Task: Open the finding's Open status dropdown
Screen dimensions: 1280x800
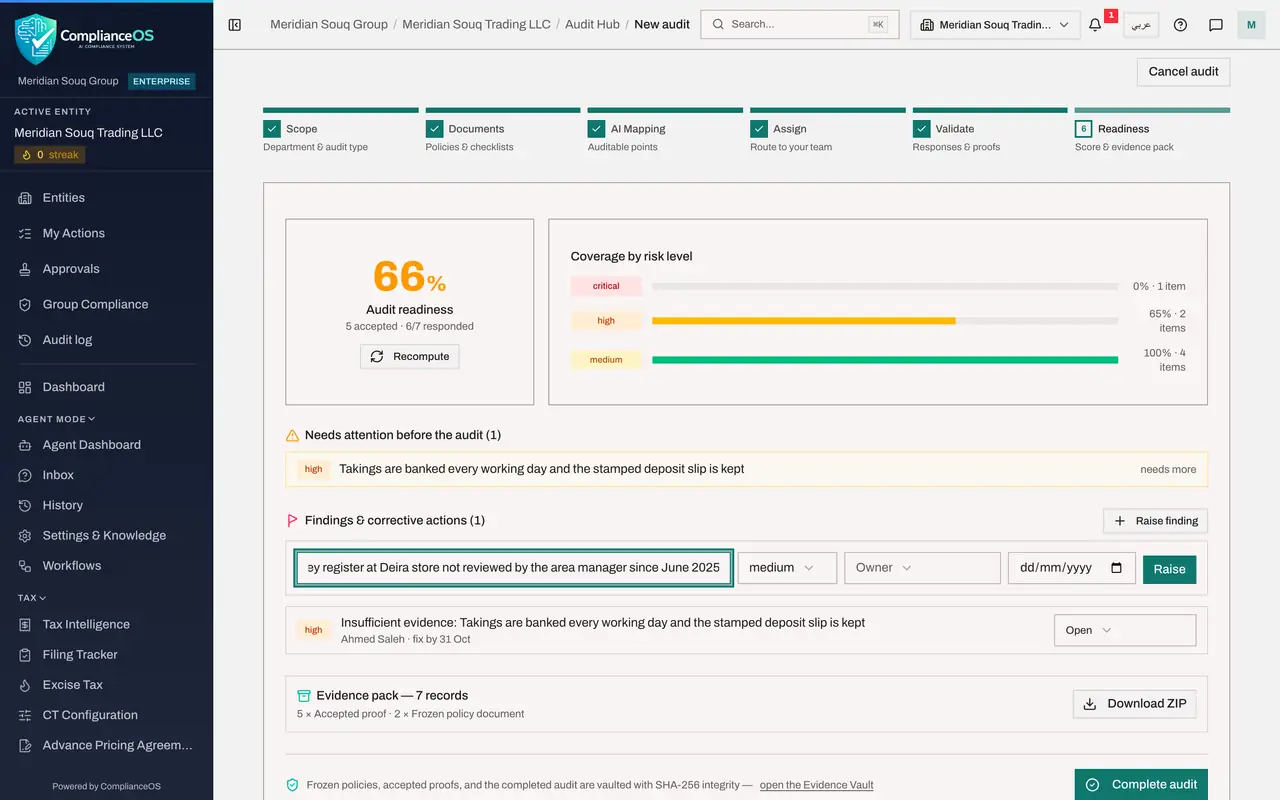Action: [1125, 630]
